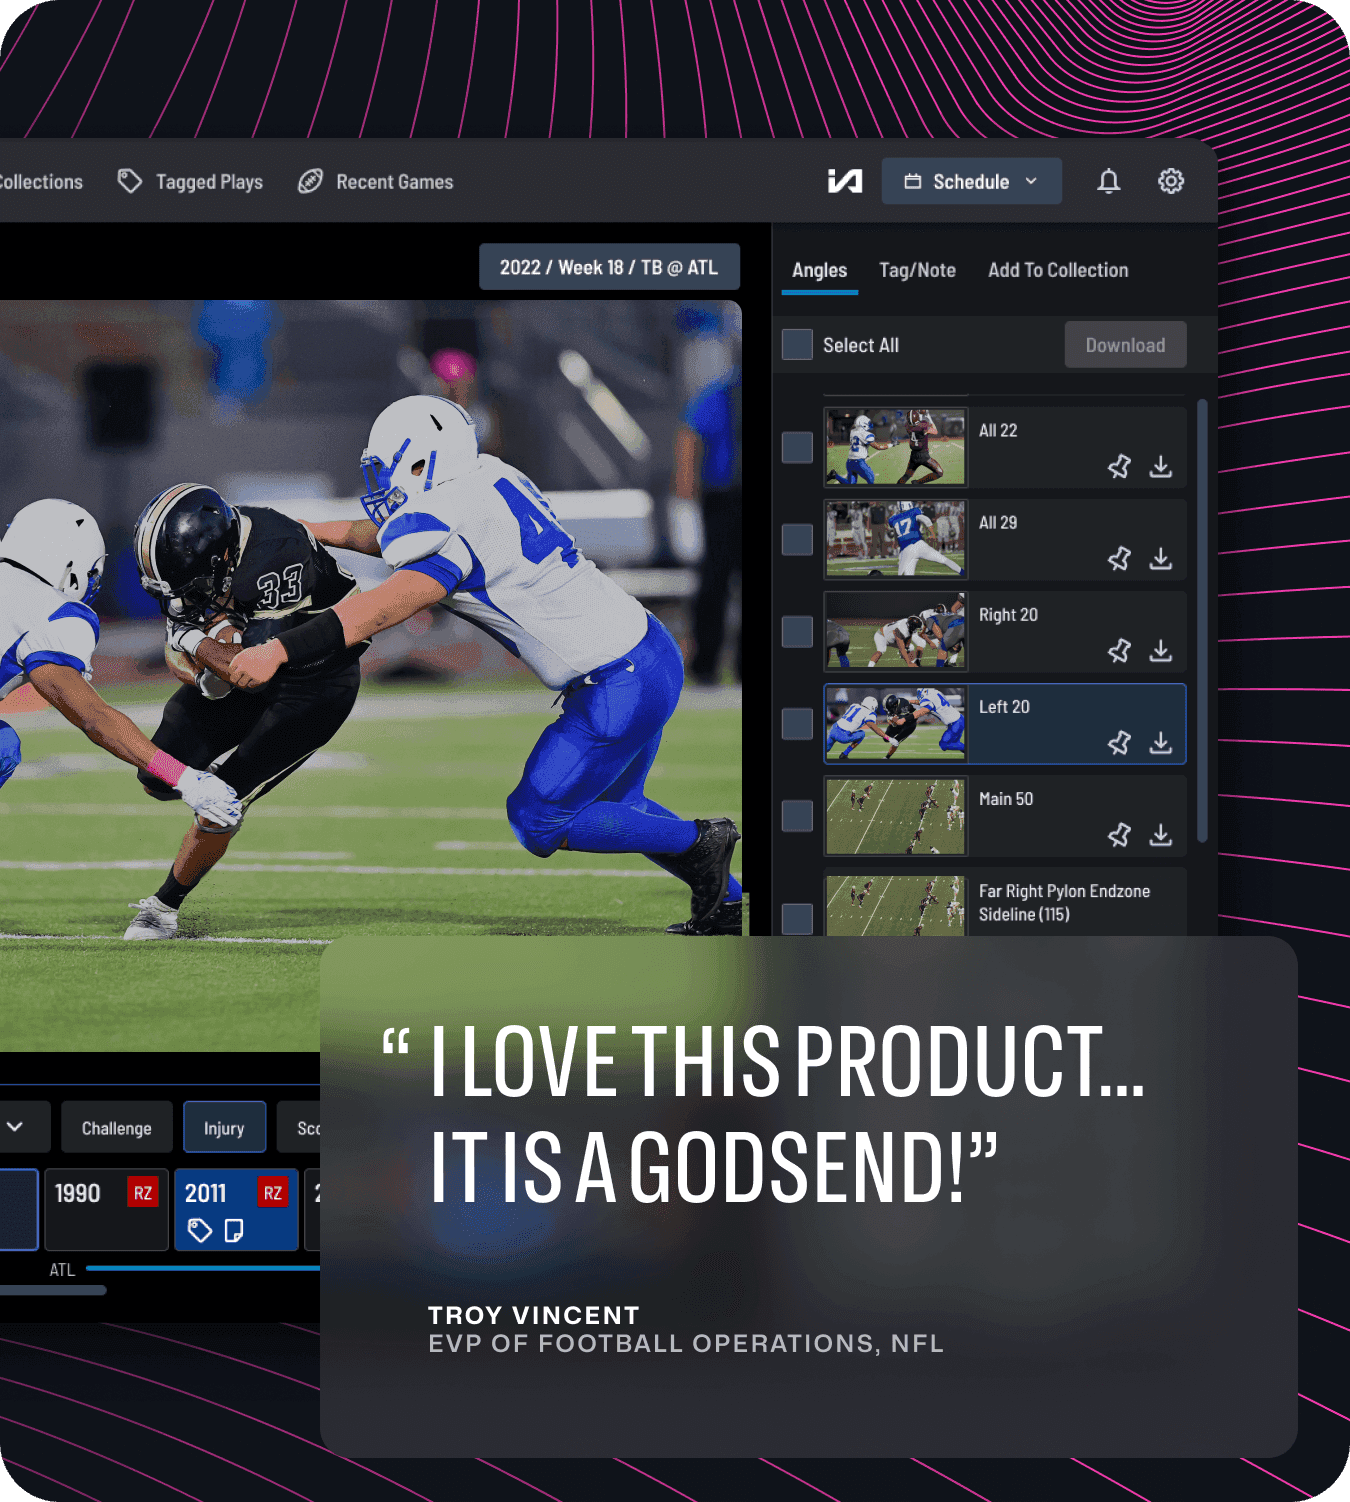1350x1502 pixels.
Task: Open the settings gear icon
Action: coord(1170,181)
